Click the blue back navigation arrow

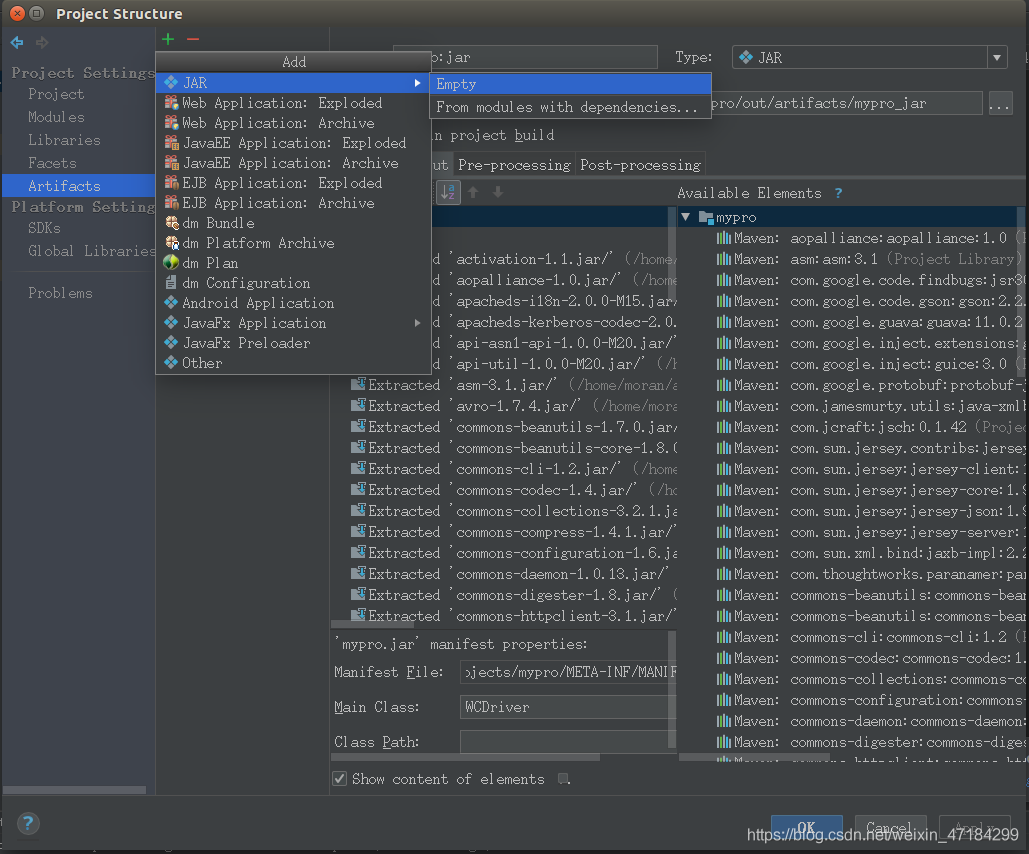point(17,42)
